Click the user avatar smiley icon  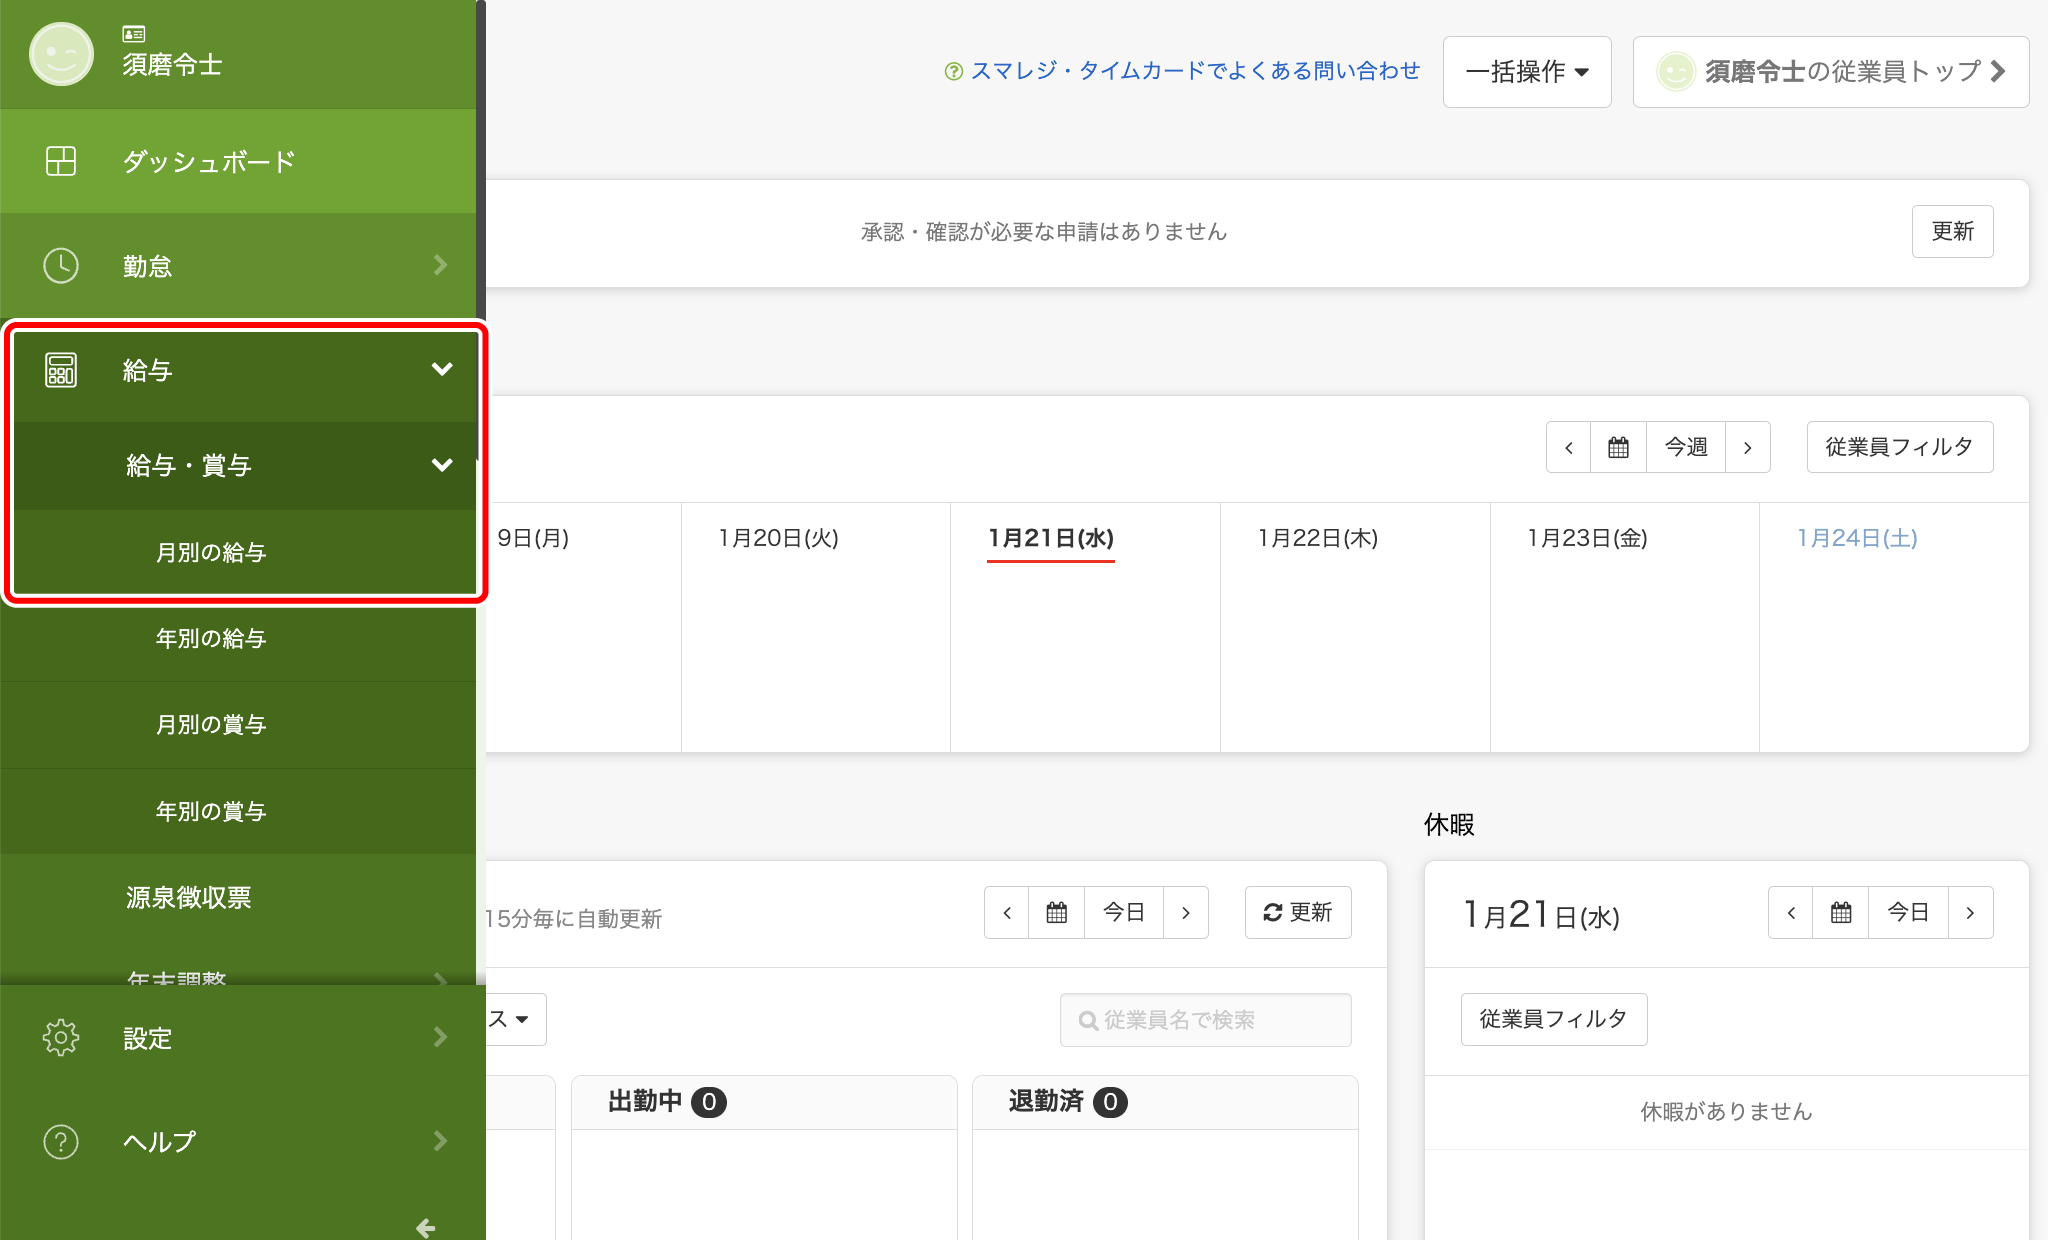(61, 54)
